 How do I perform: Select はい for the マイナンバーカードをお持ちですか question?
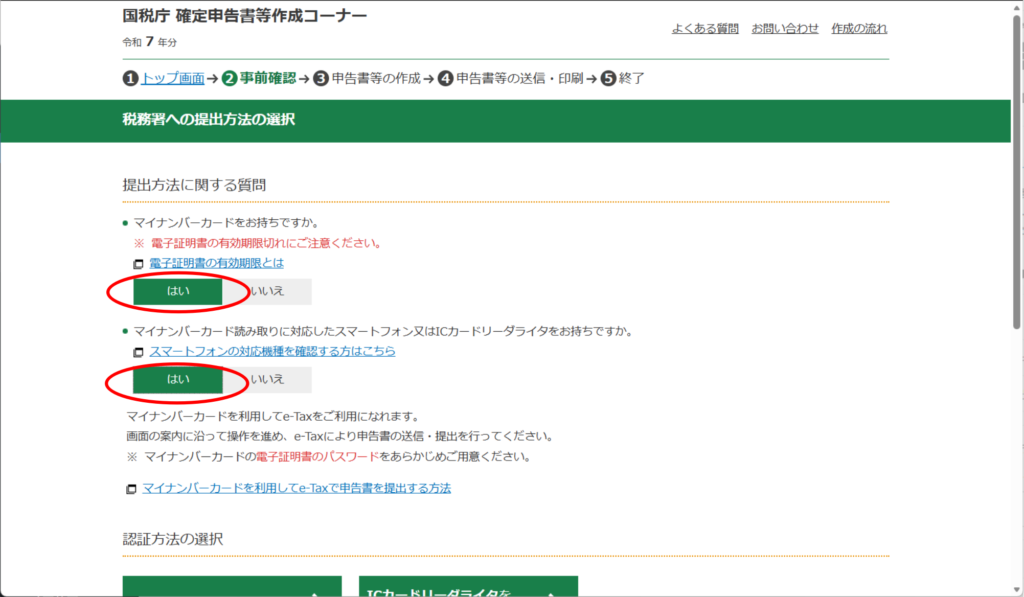click(178, 291)
